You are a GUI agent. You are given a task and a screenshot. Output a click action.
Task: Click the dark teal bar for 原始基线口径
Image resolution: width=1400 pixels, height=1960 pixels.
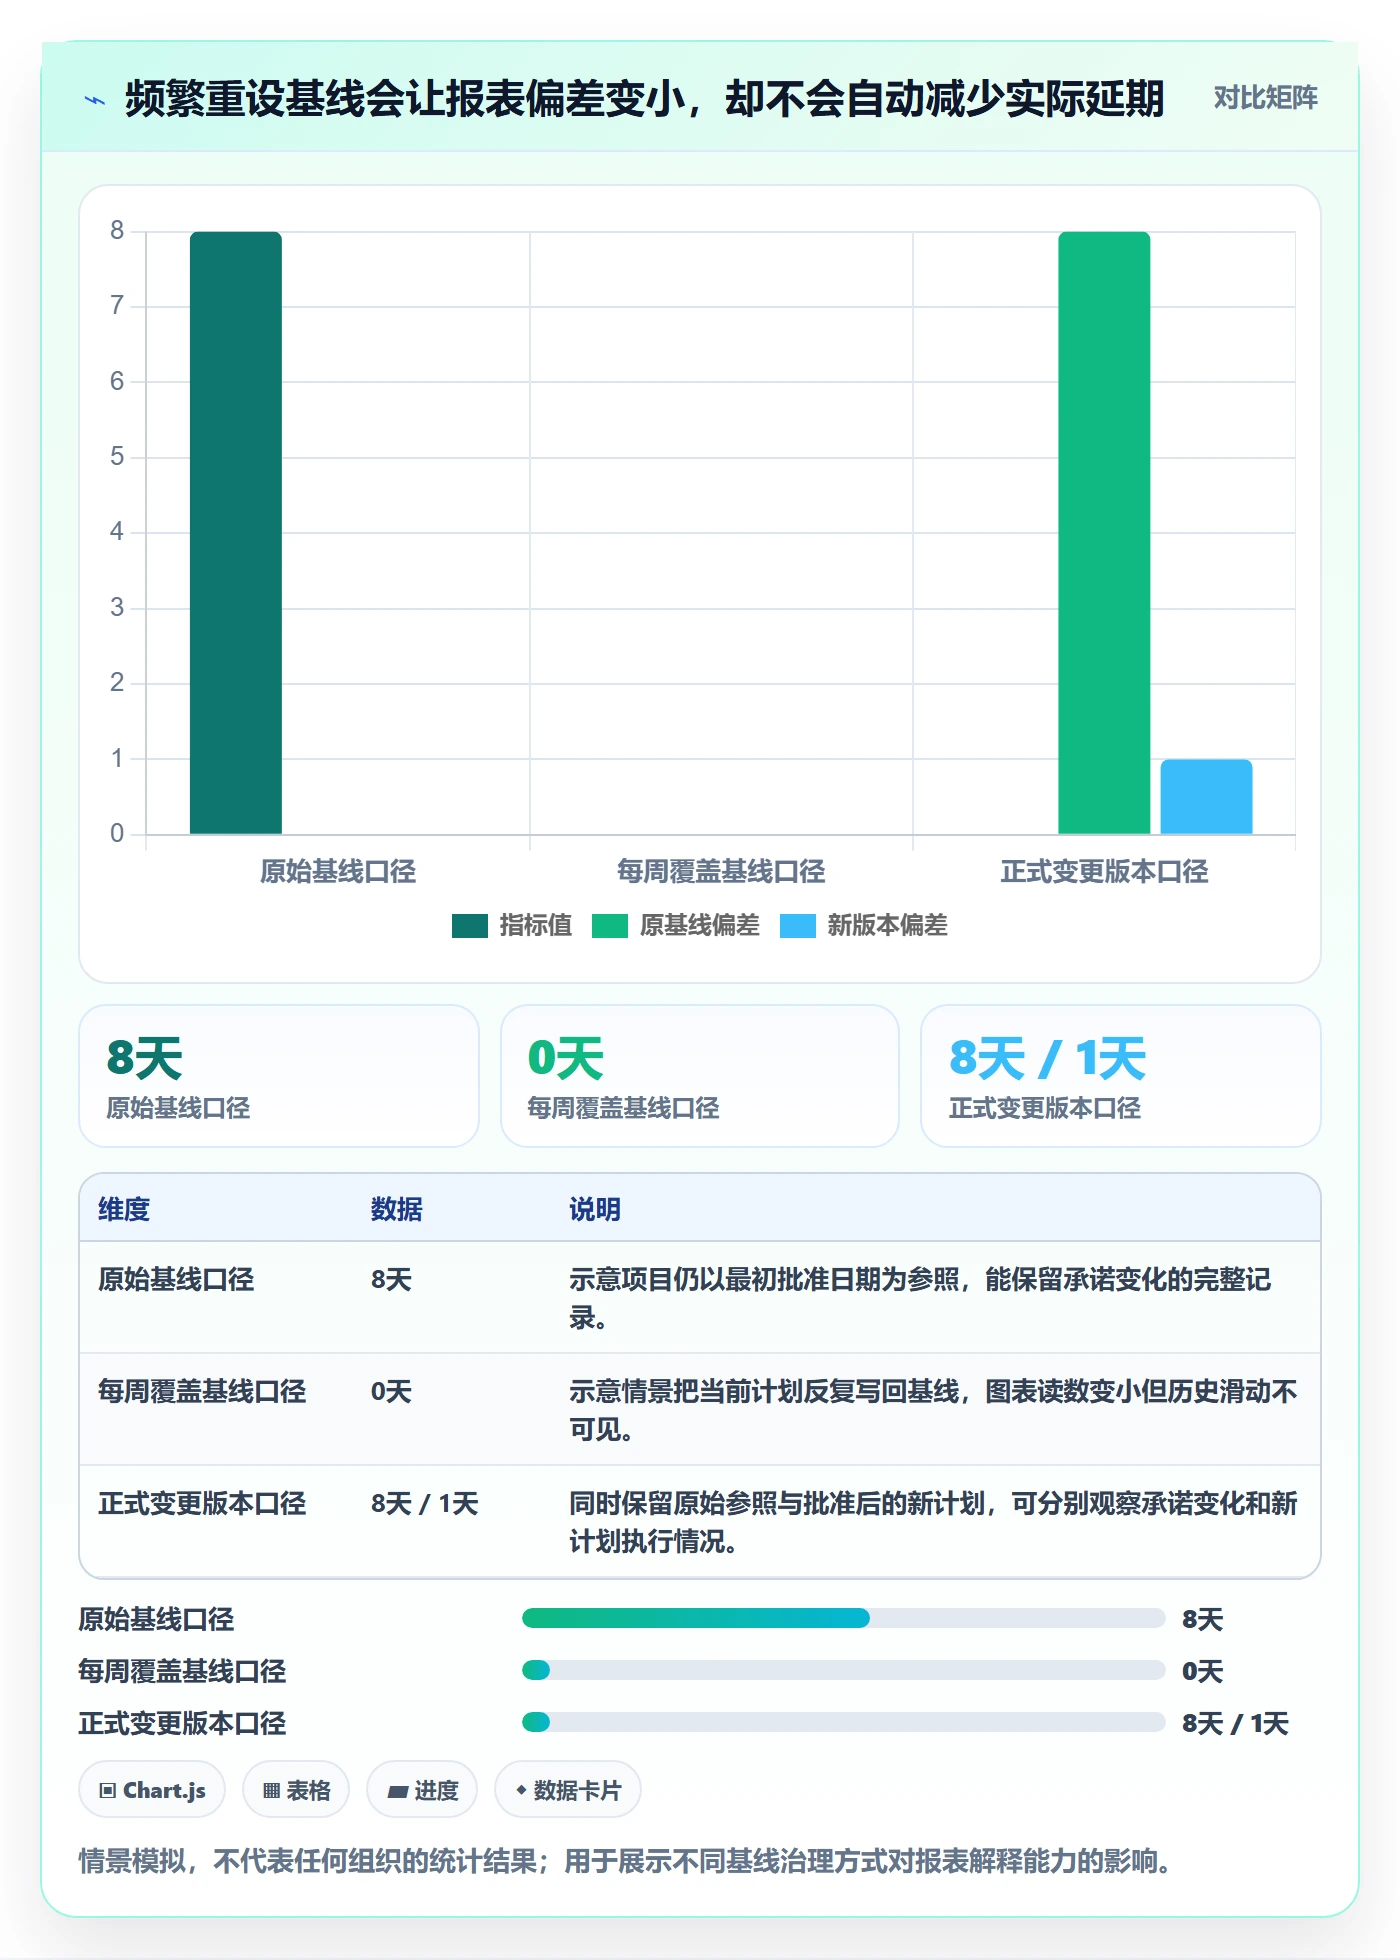(236, 532)
